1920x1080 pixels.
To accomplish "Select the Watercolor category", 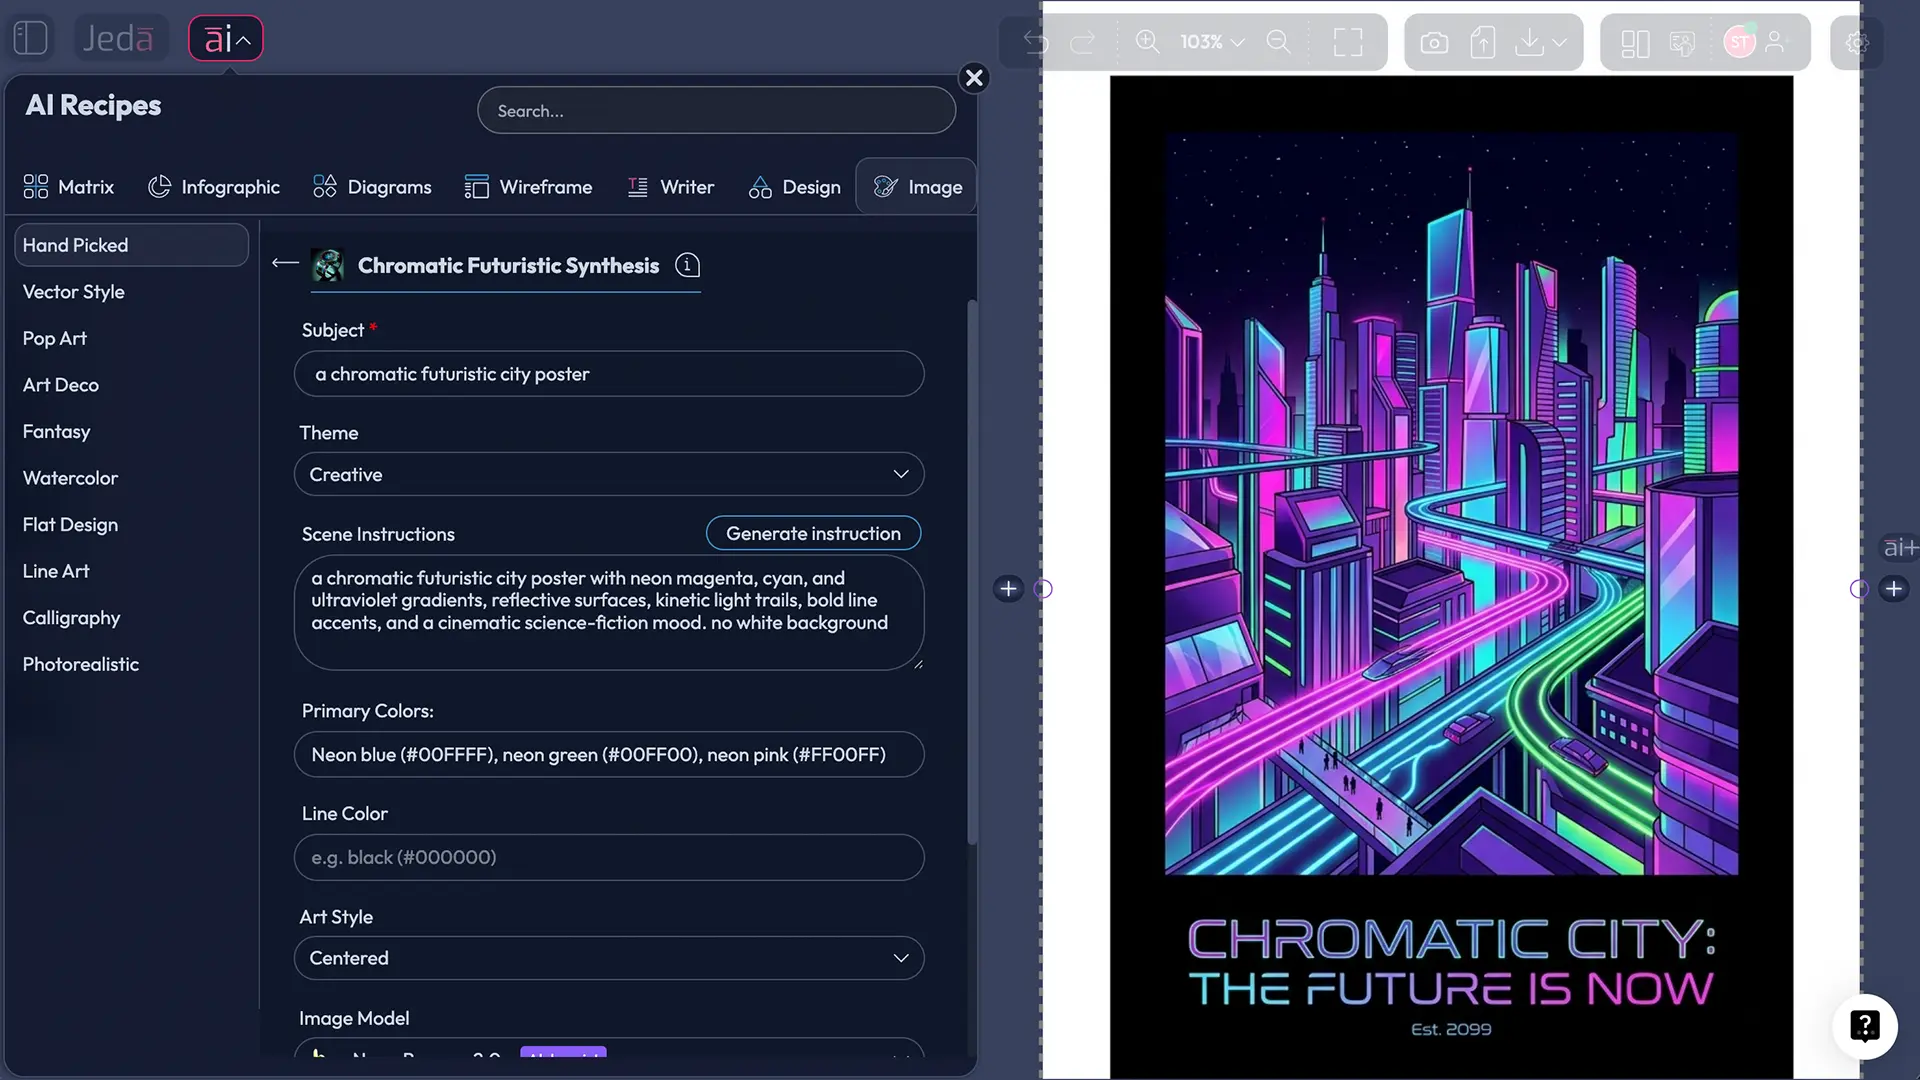I will pos(71,478).
